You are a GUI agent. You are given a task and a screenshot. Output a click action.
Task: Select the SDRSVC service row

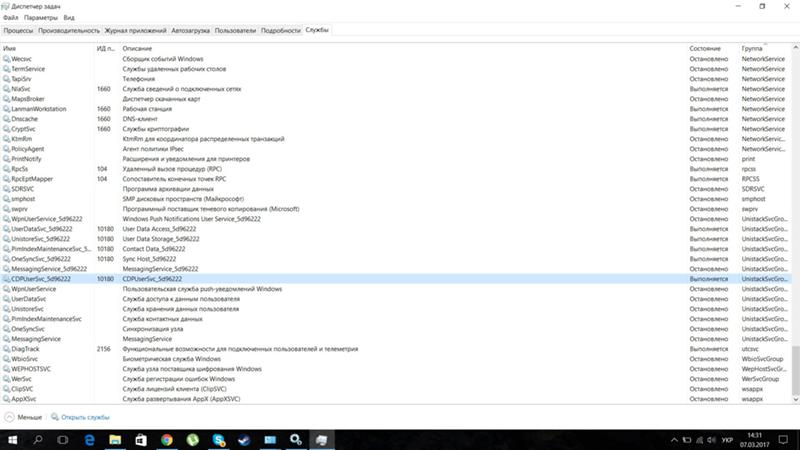coord(396,189)
